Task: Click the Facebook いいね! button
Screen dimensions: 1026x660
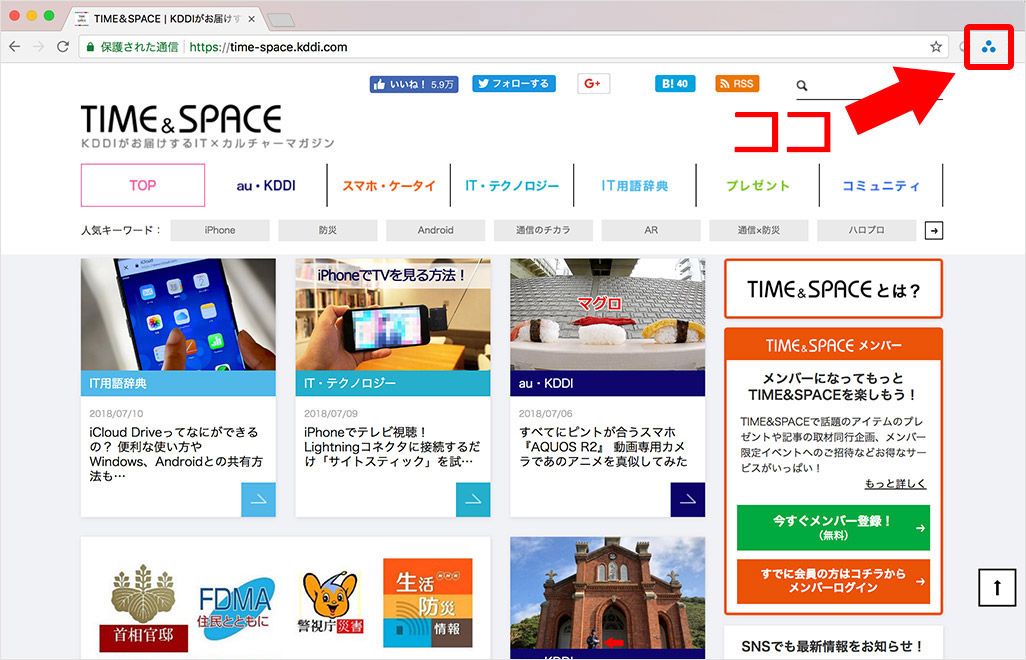Action: 414,84
